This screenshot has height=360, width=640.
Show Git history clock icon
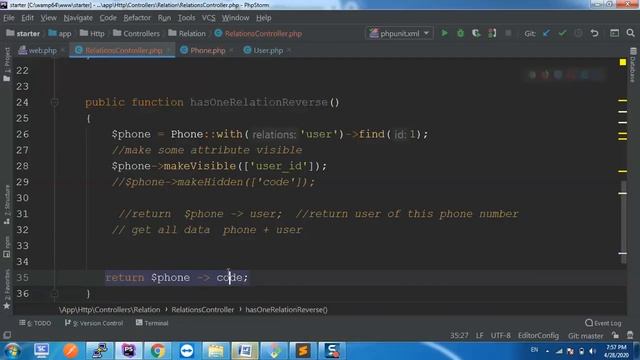click(578, 33)
